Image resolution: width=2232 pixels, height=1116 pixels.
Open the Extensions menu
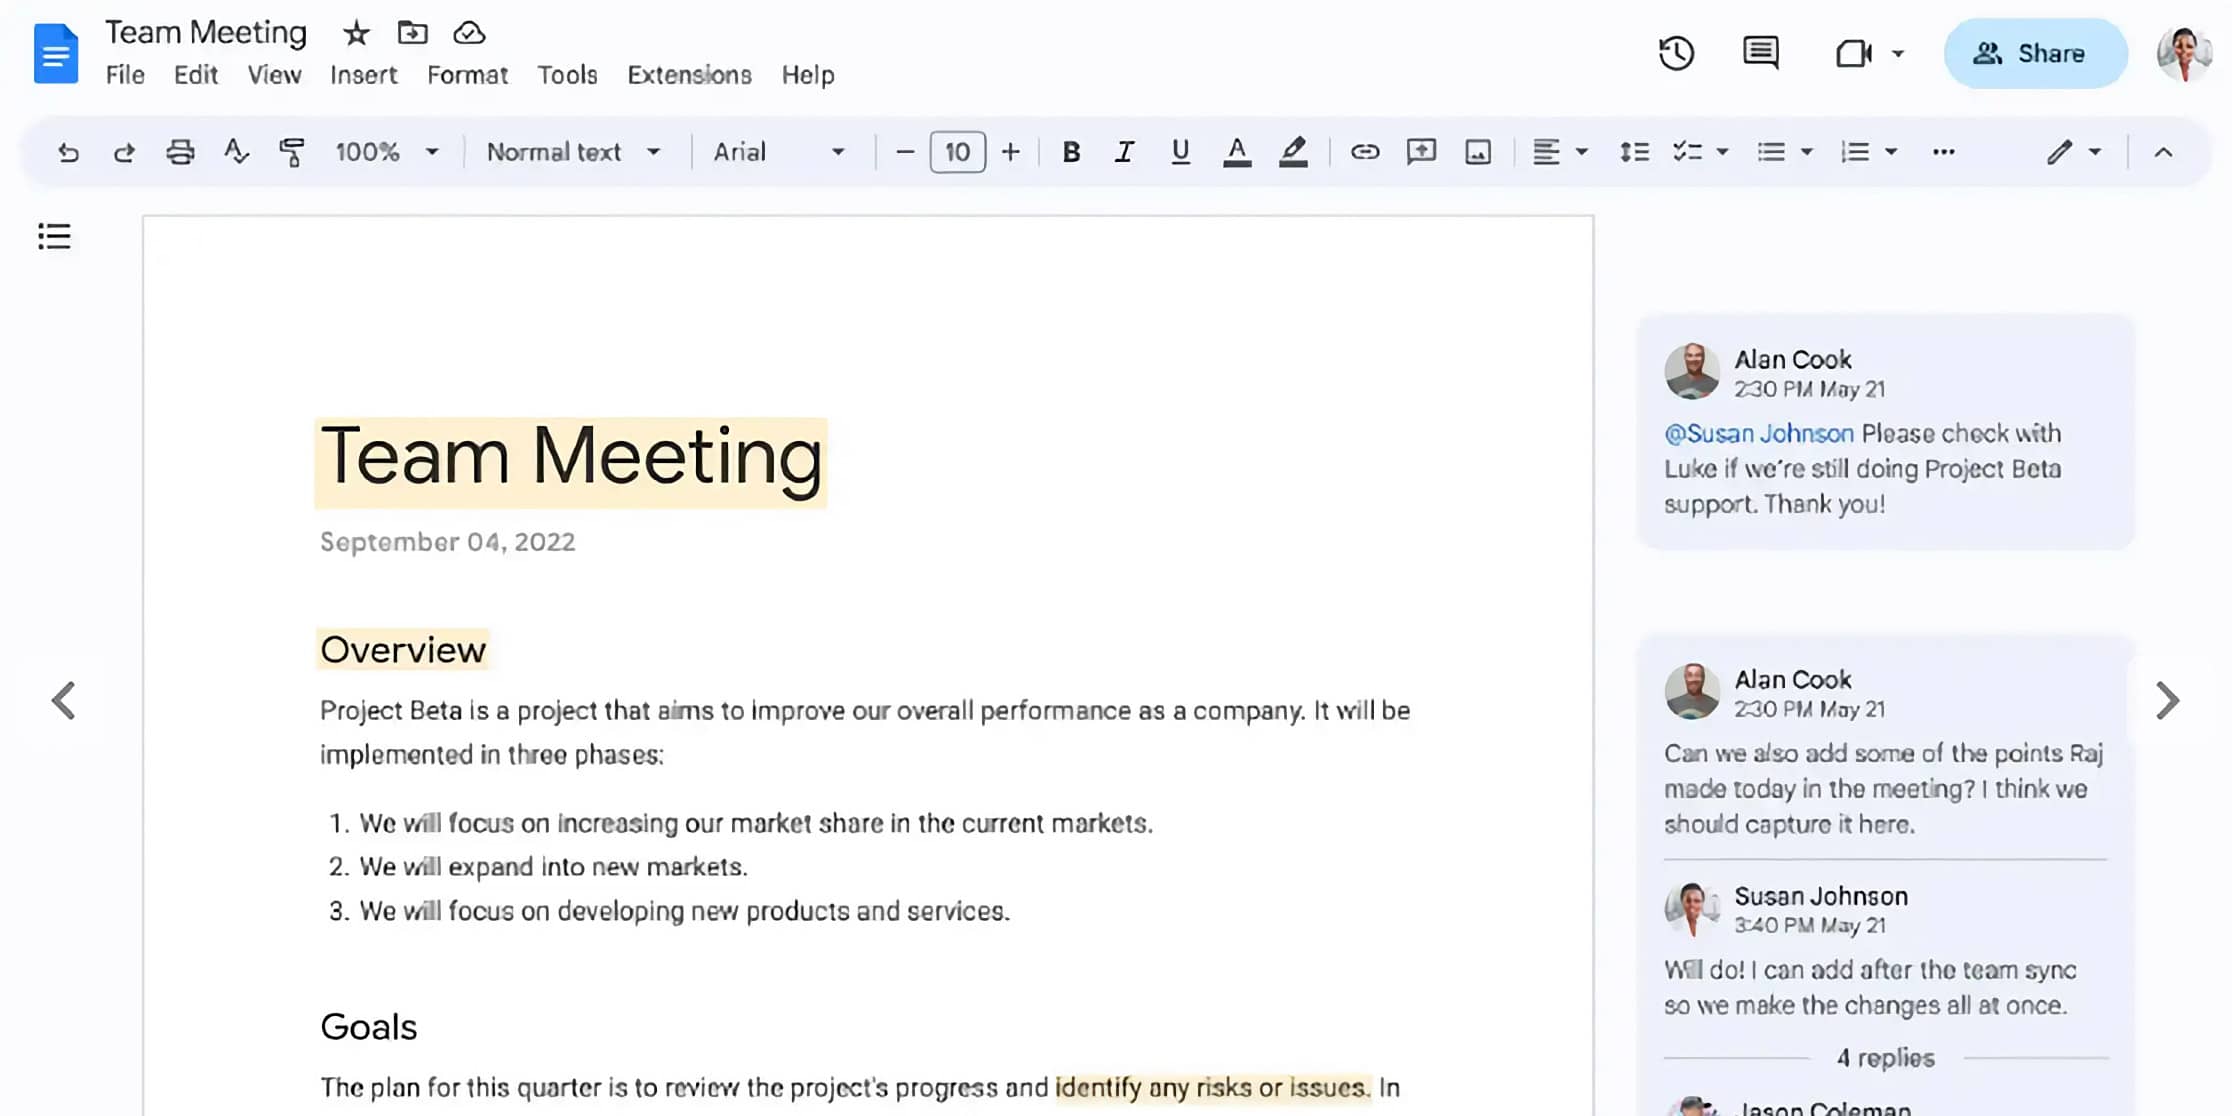click(x=689, y=75)
